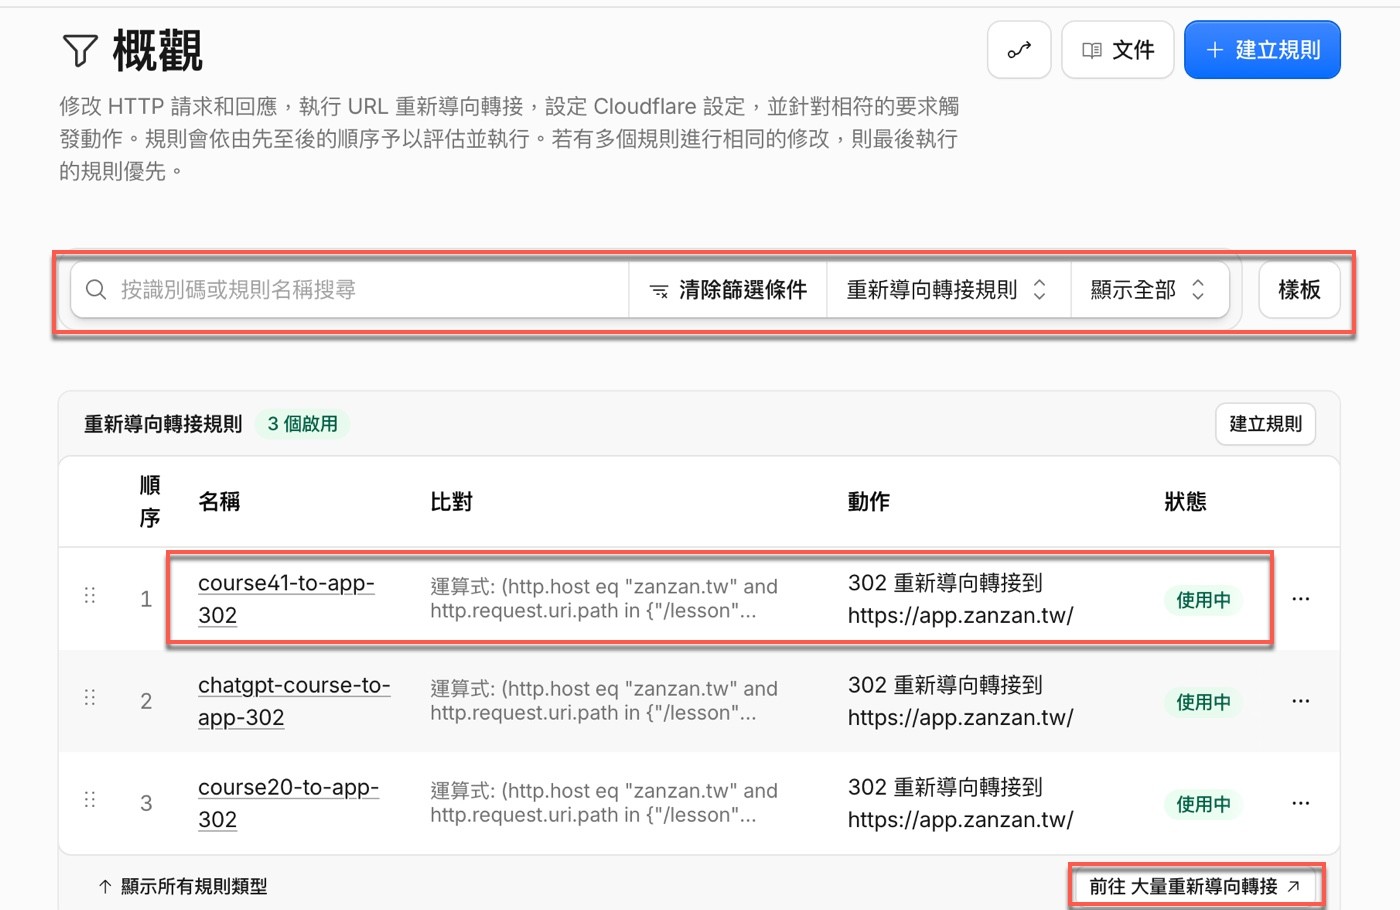1400x910 pixels.
Task: Click 清除篩選條件 to clear filters
Action: pos(728,290)
